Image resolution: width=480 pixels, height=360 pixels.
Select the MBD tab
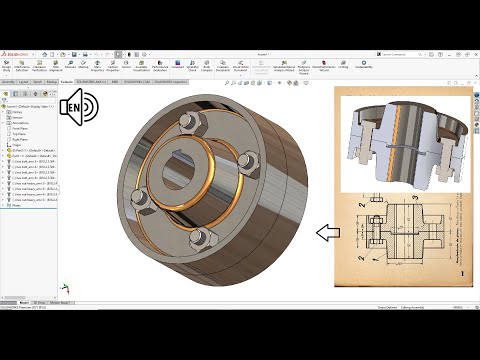[115, 82]
